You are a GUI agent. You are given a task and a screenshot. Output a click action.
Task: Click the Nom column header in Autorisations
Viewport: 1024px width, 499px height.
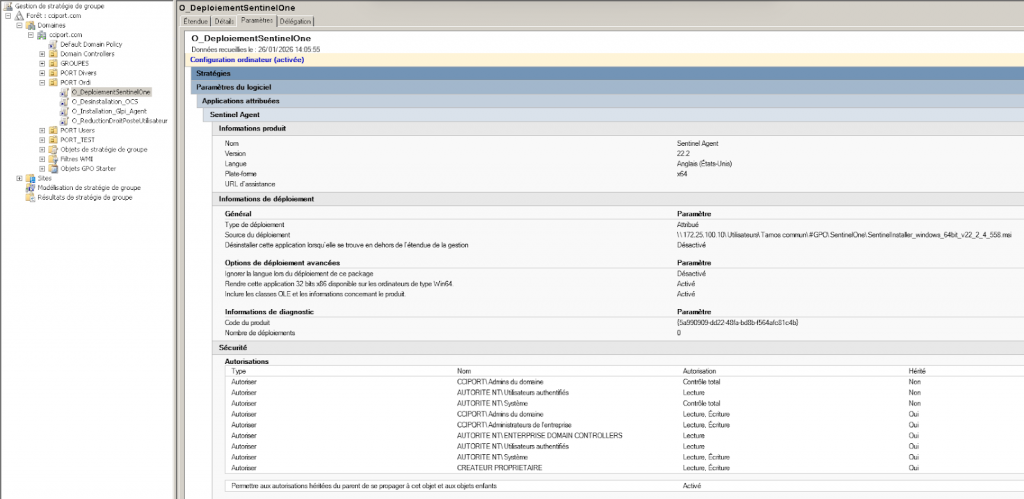pyautogui.click(x=463, y=371)
